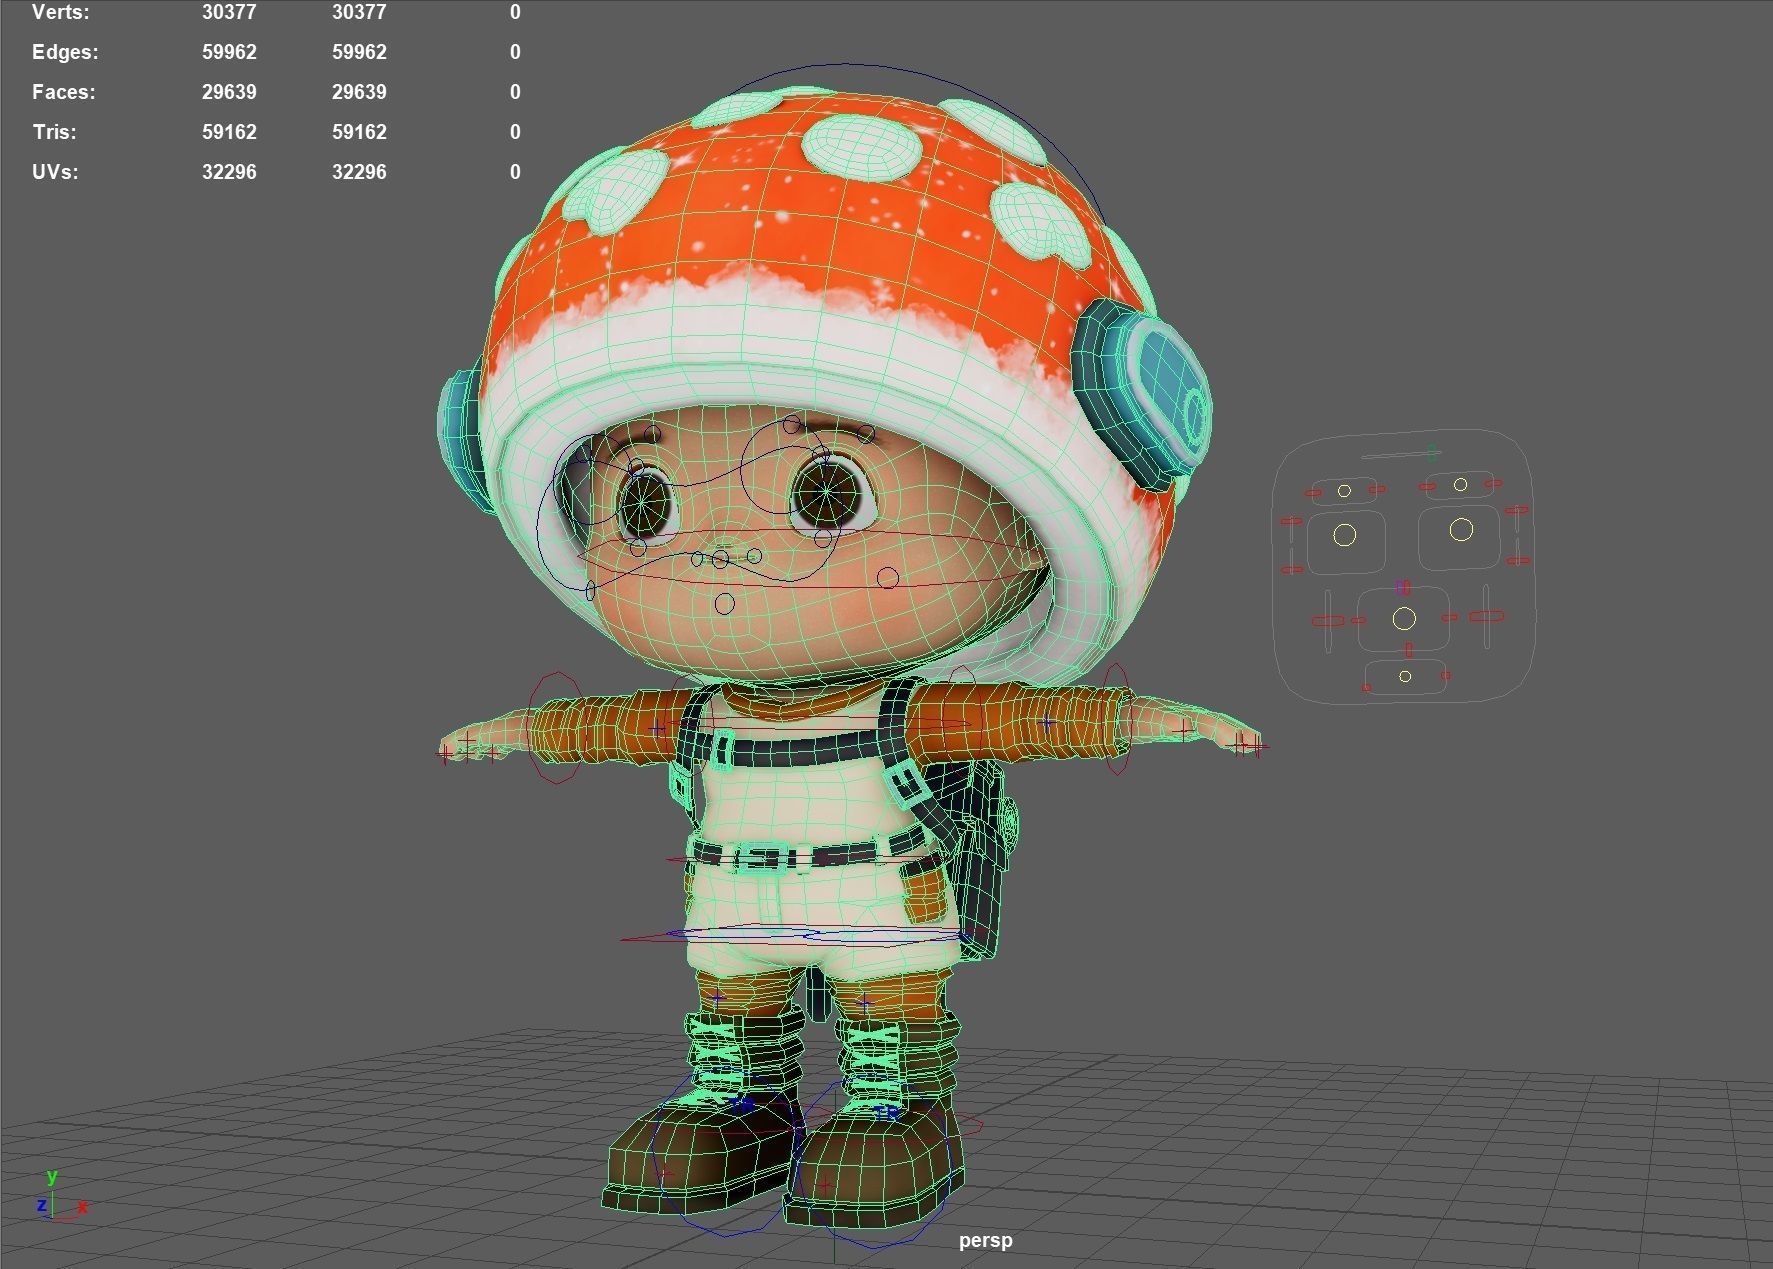
Task: Click the persp camera name label
Action: pyautogui.click(x=985, y=1240)
